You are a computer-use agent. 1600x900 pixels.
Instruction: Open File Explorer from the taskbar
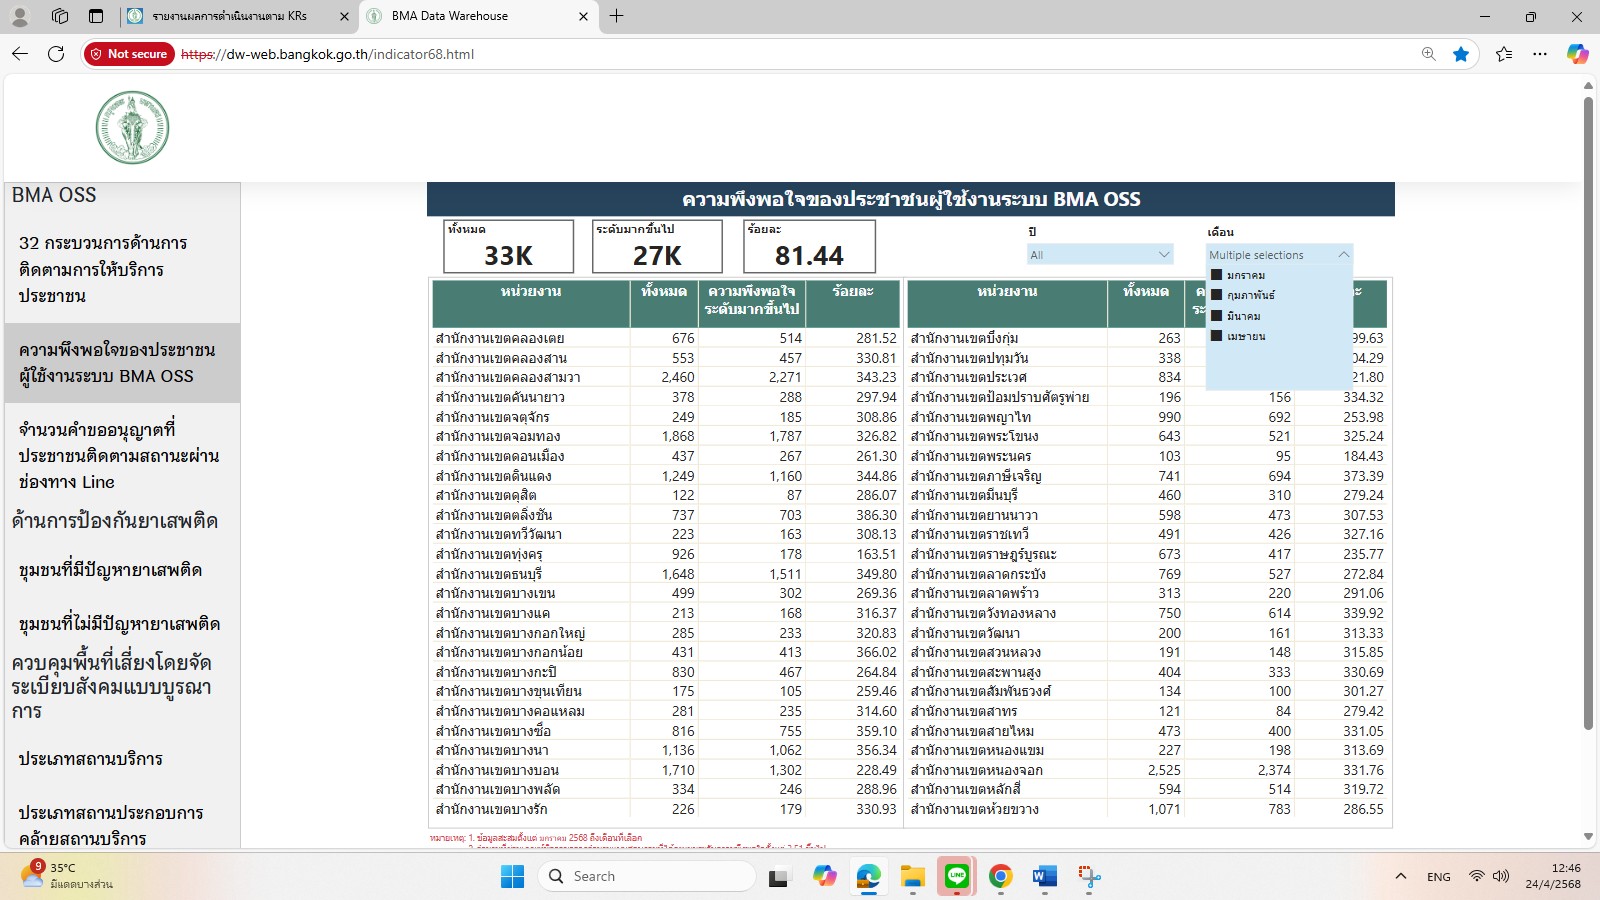912,876
